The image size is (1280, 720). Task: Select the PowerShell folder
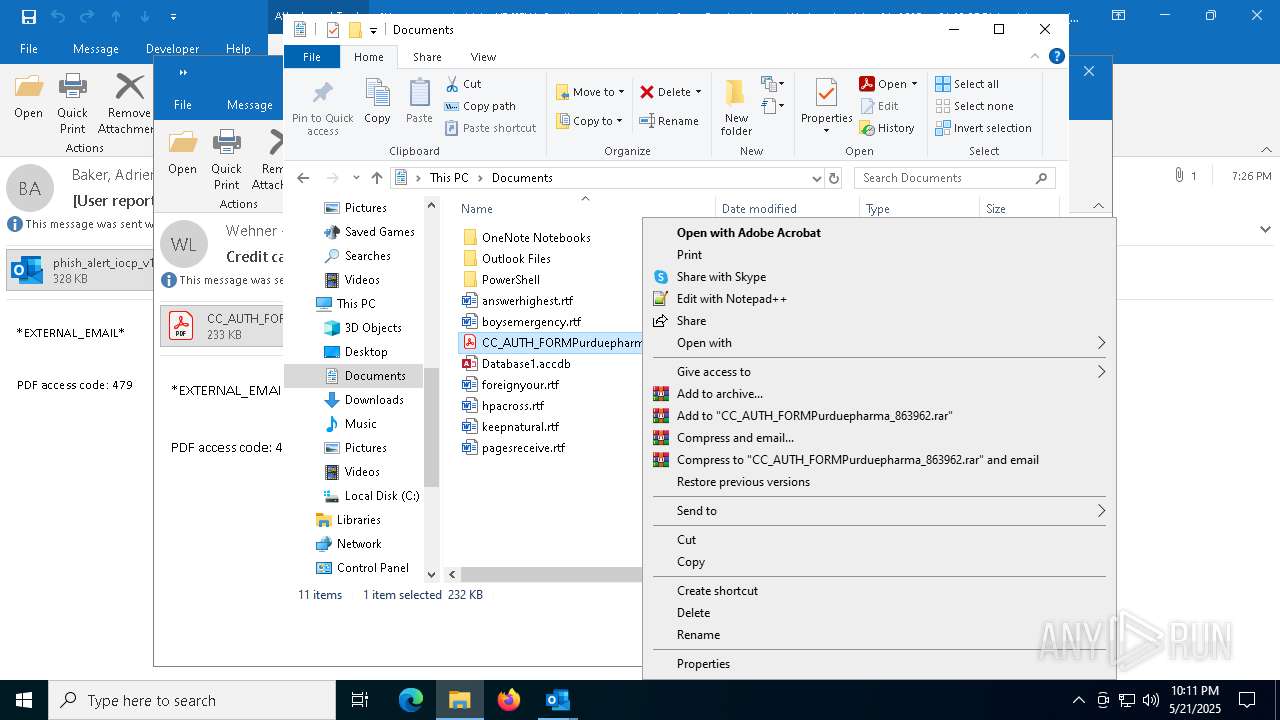pos(501,280)
